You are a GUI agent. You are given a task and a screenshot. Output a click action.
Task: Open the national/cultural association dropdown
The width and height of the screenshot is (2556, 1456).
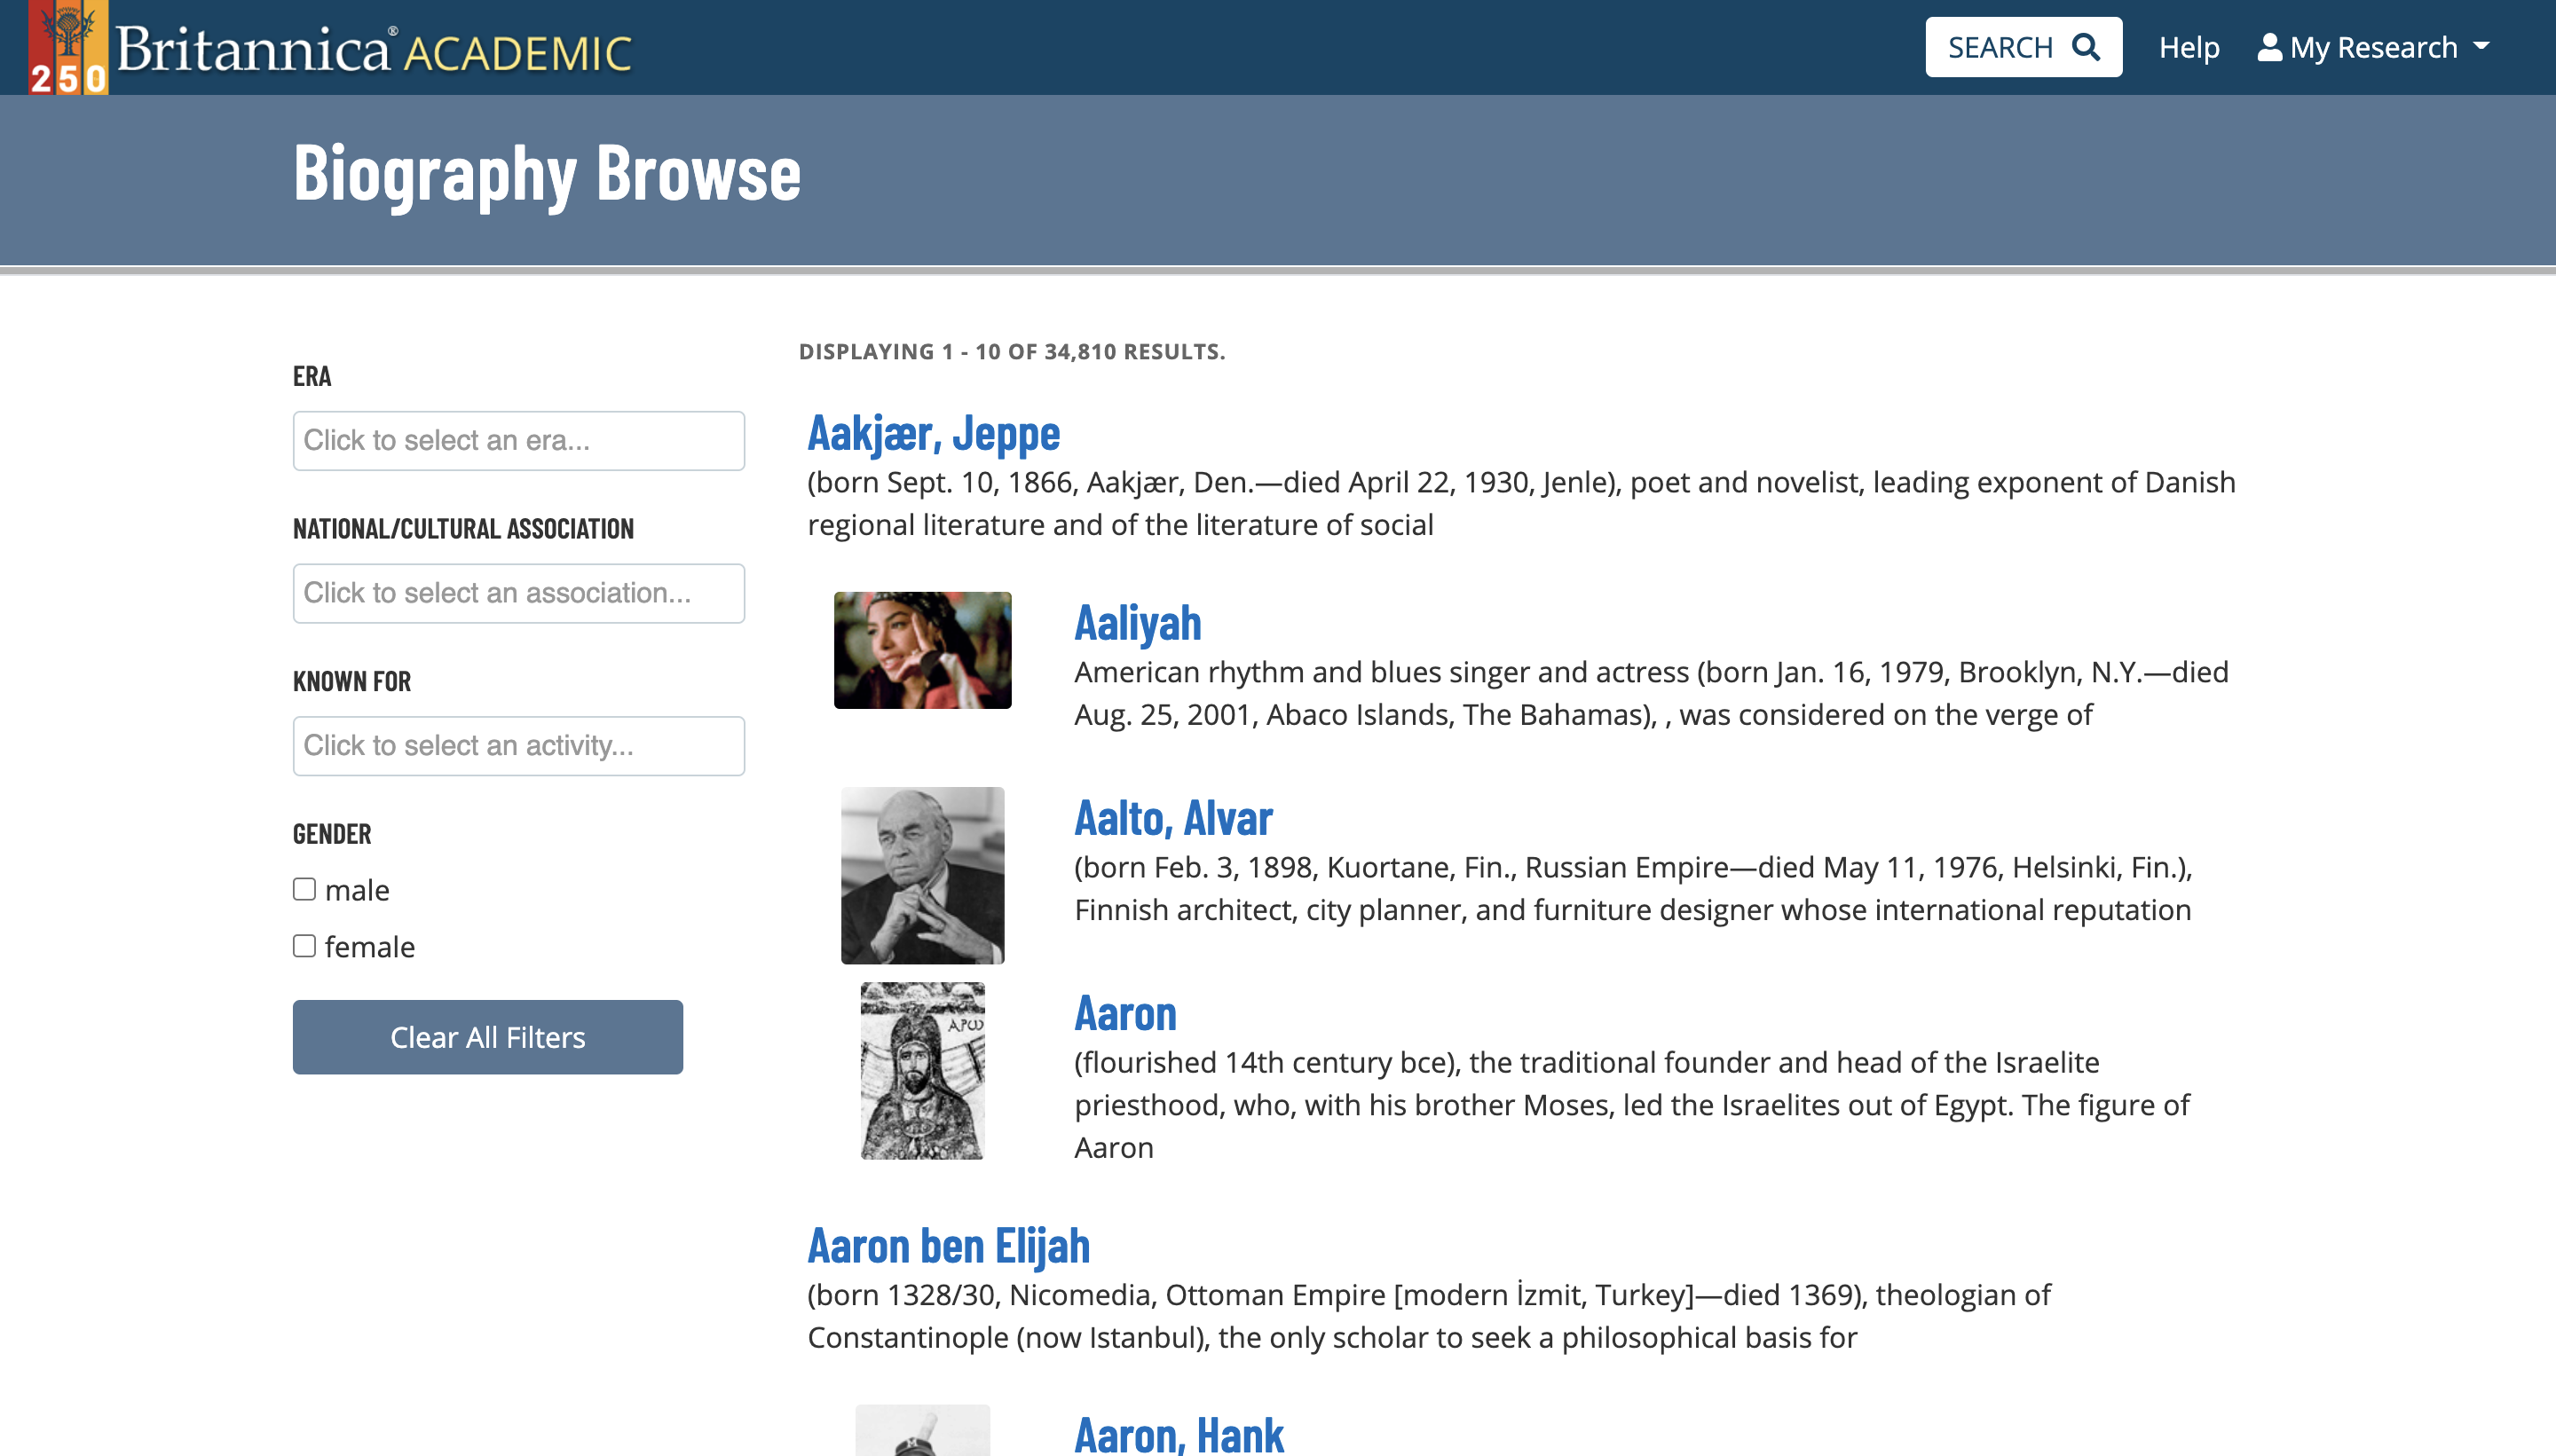(x=518, y=593)
